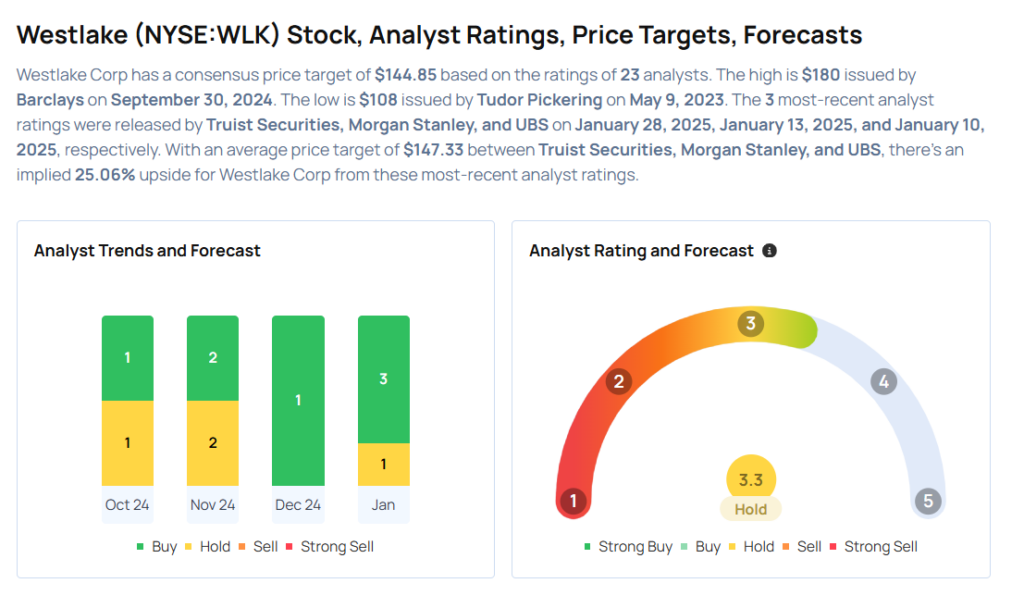Toggle the Hold legend in the trends chart
1024x608 pixels.
[x=206, y=547]
